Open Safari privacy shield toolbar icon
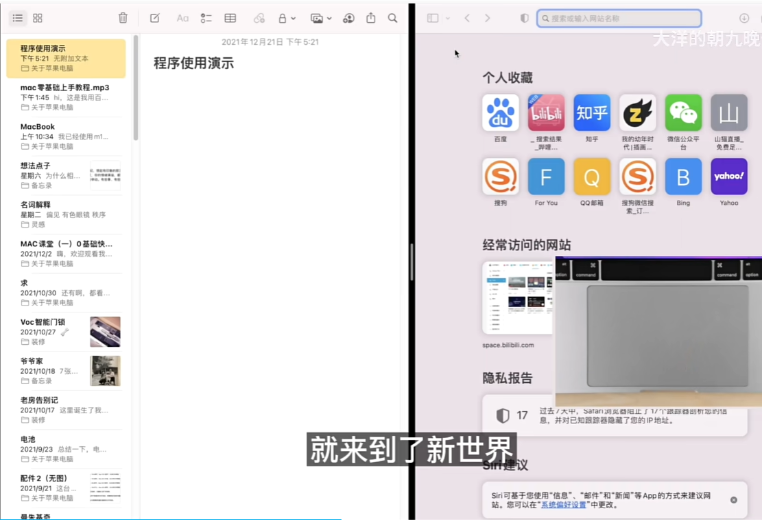 (524, 18)
